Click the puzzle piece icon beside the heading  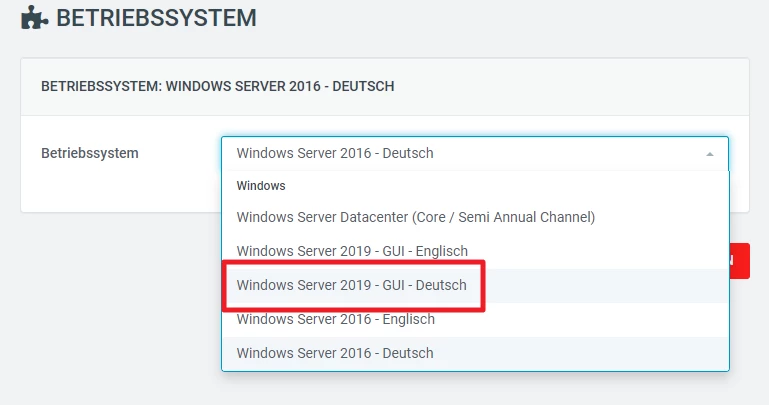click(35, 17)
